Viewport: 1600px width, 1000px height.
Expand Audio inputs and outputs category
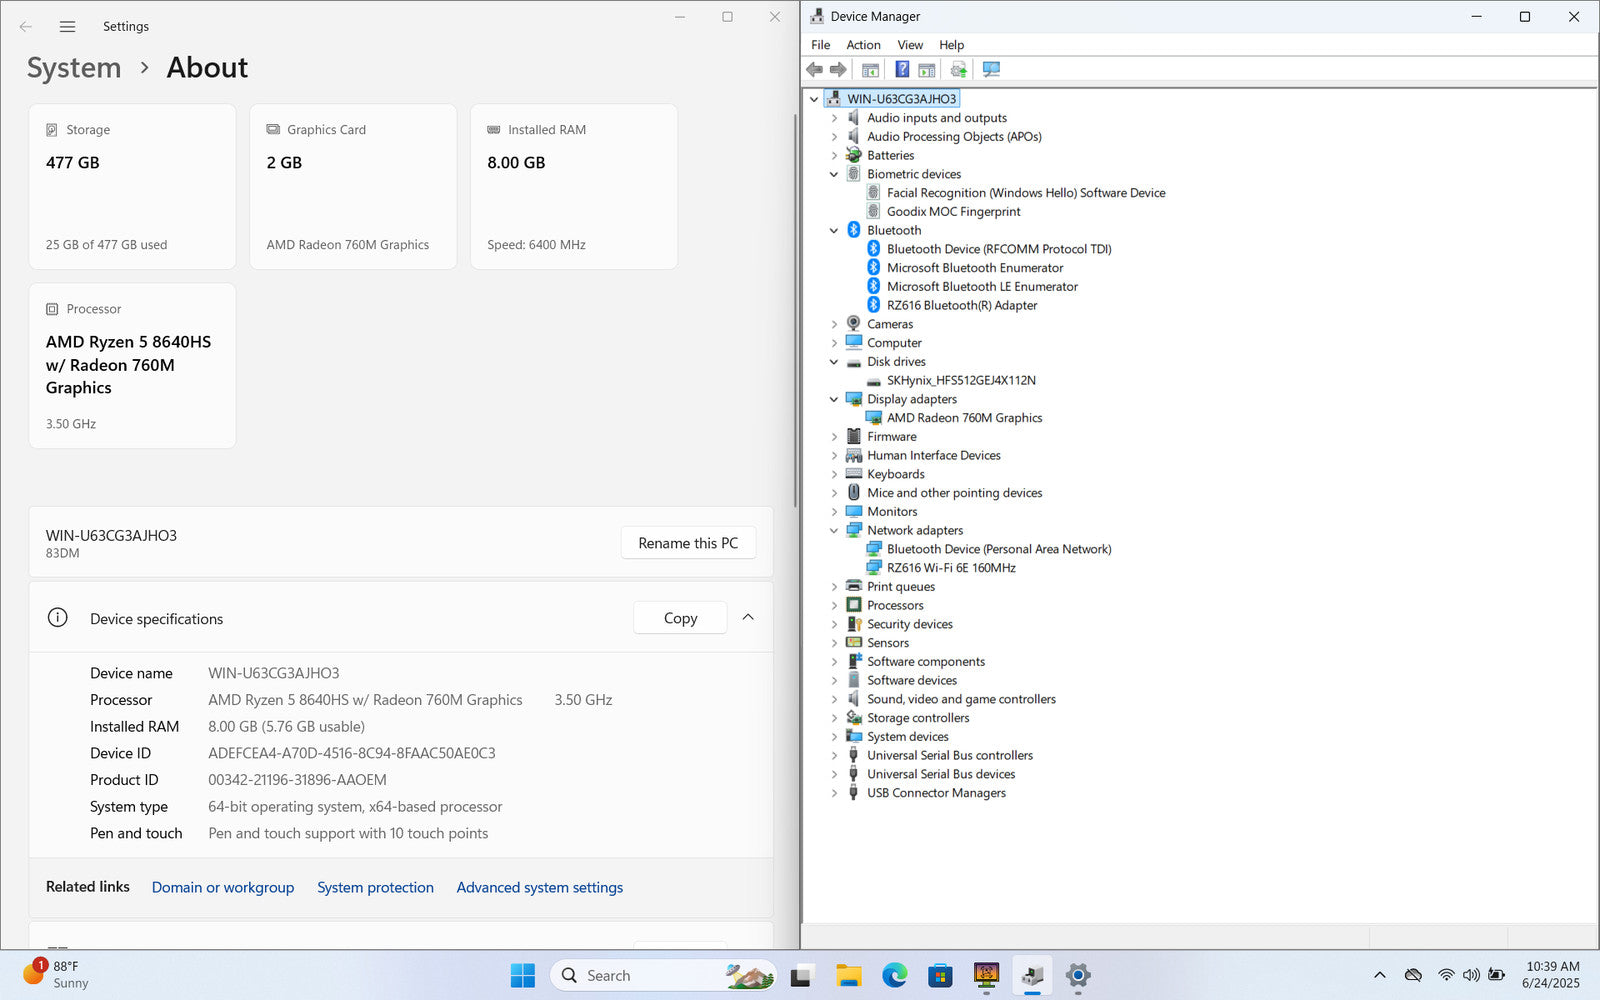(x=834, y=118)
